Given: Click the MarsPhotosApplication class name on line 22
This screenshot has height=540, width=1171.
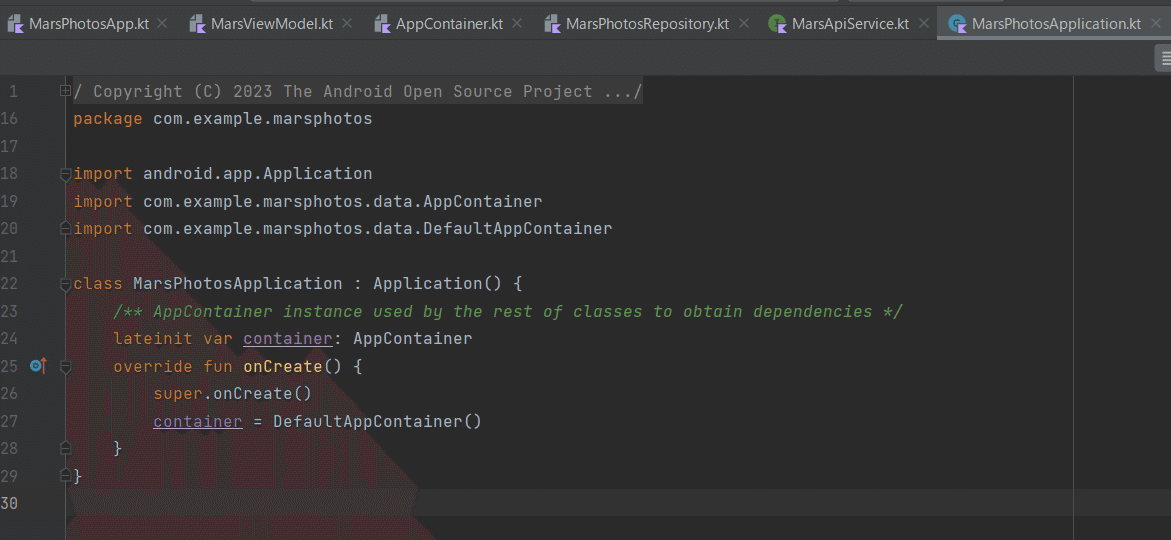Looking at the screenshot, I should point(237,284).
